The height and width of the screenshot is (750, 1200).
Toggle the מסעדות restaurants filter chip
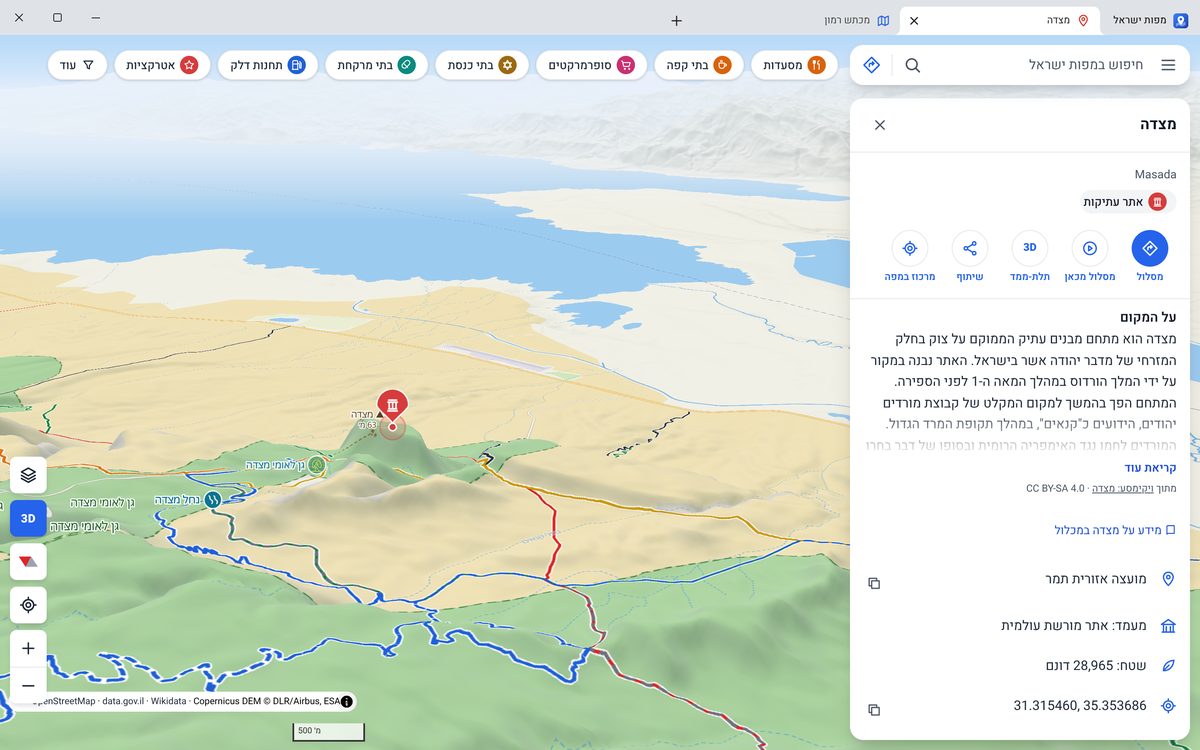(x=794, y=65)
